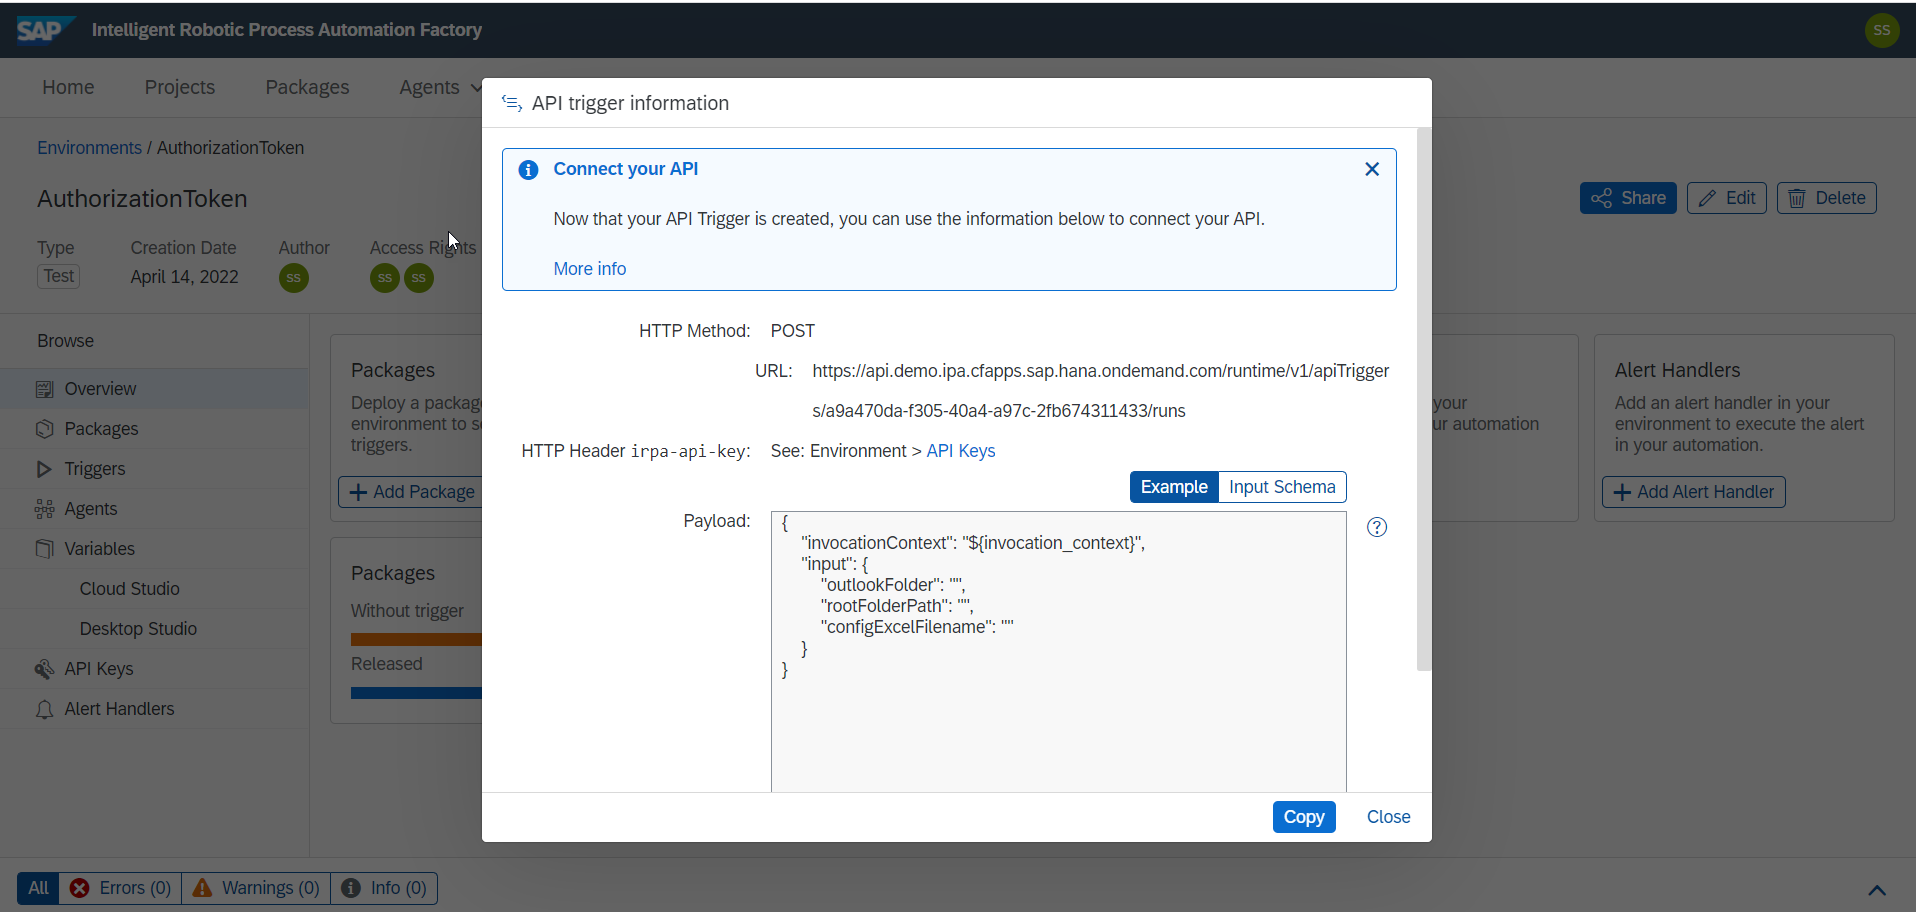Open the Agents navigation tab
This screenshot has width=1916, height=912.
[x=429, y=87]
